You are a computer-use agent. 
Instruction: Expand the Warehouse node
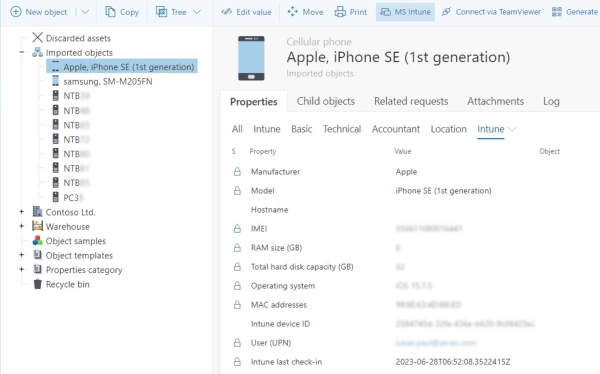tap(21, 226)
